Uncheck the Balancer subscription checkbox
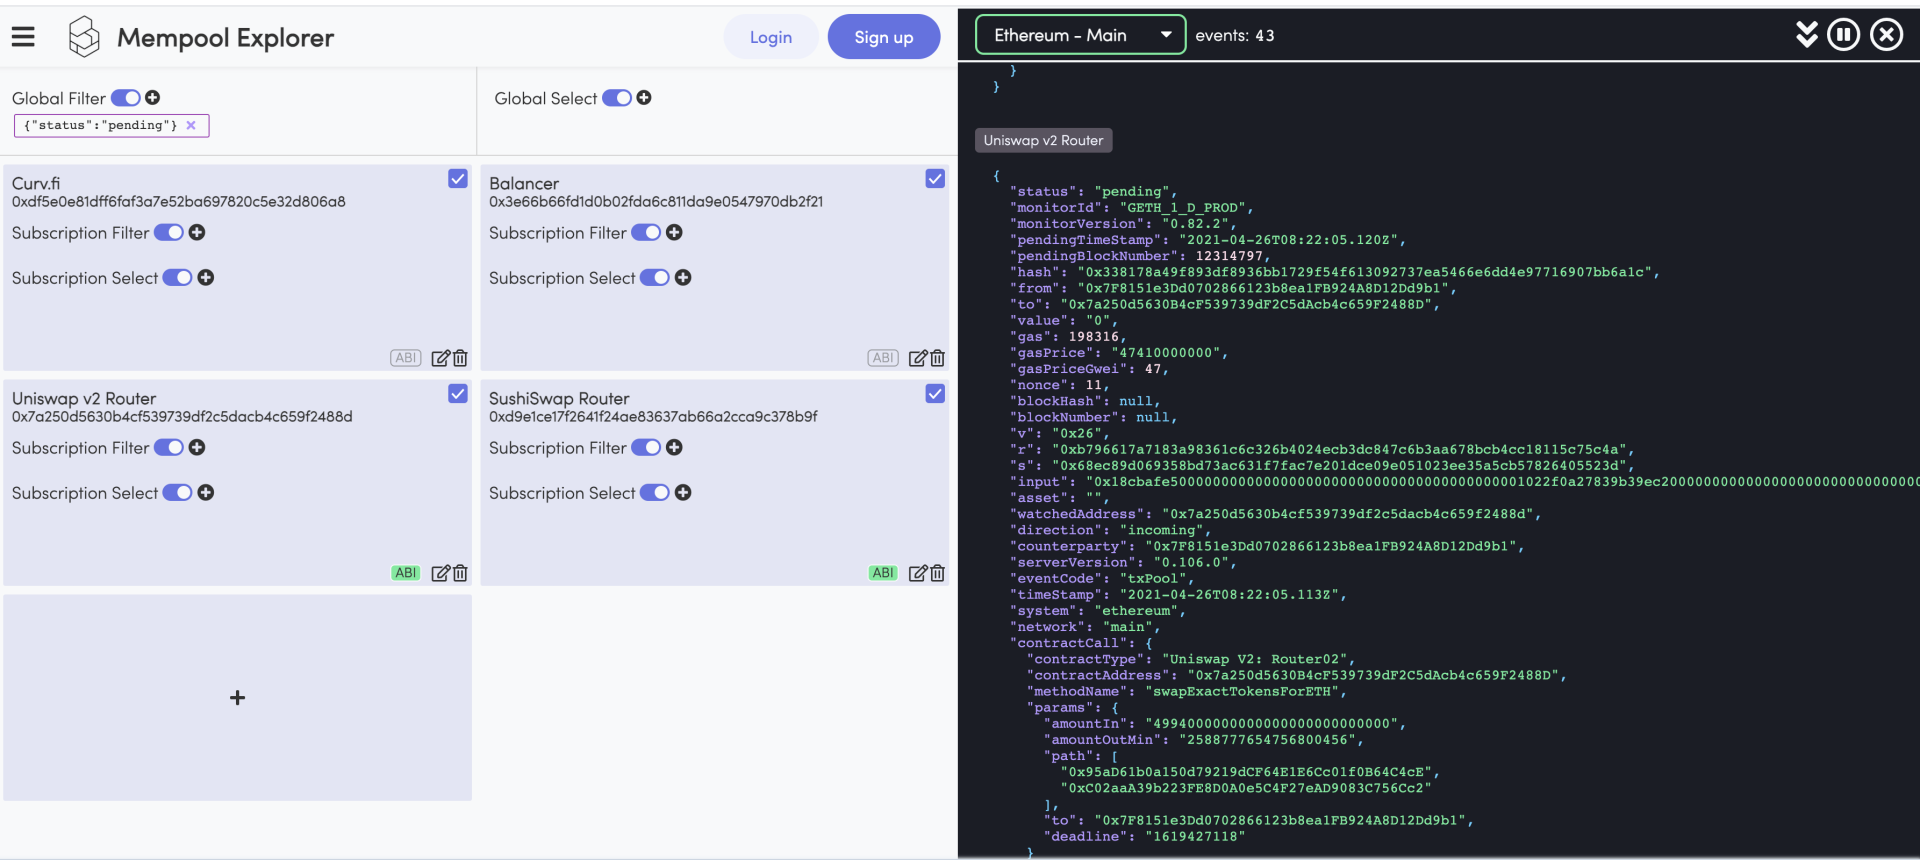1920x860 pixels. pos(935,179)
